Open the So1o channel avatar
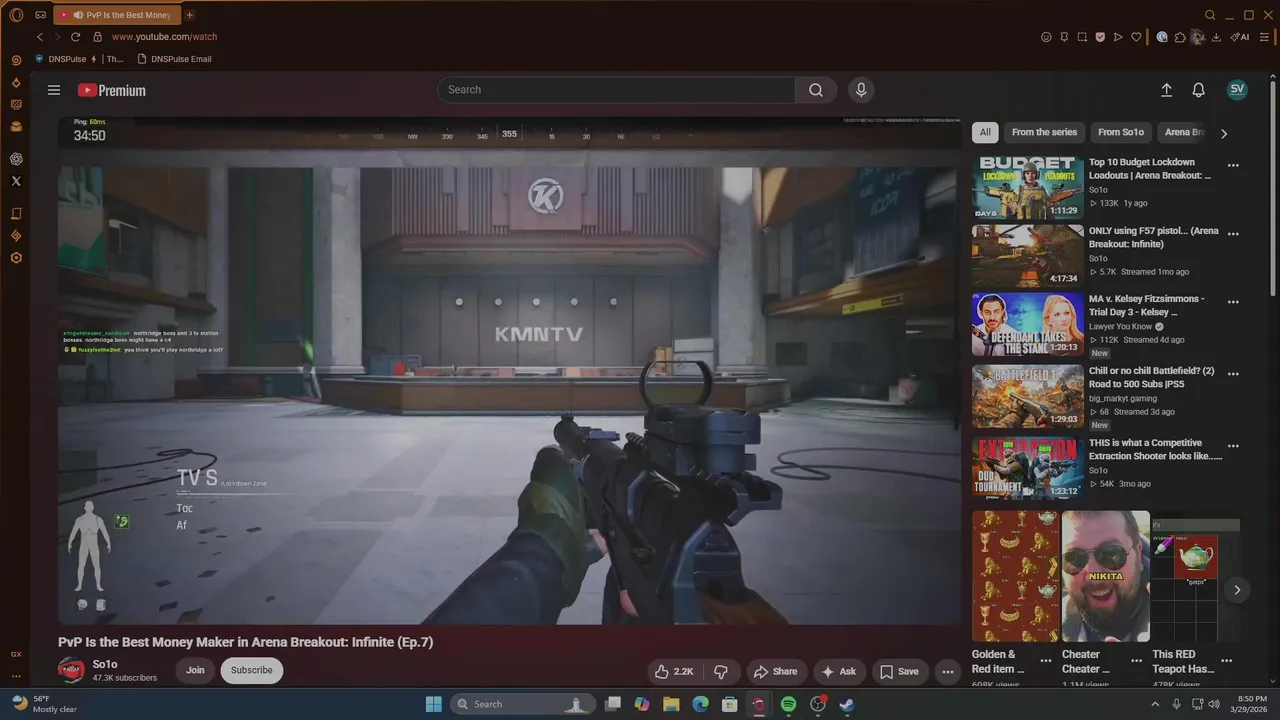The image size is (1280, 720). 71,670
